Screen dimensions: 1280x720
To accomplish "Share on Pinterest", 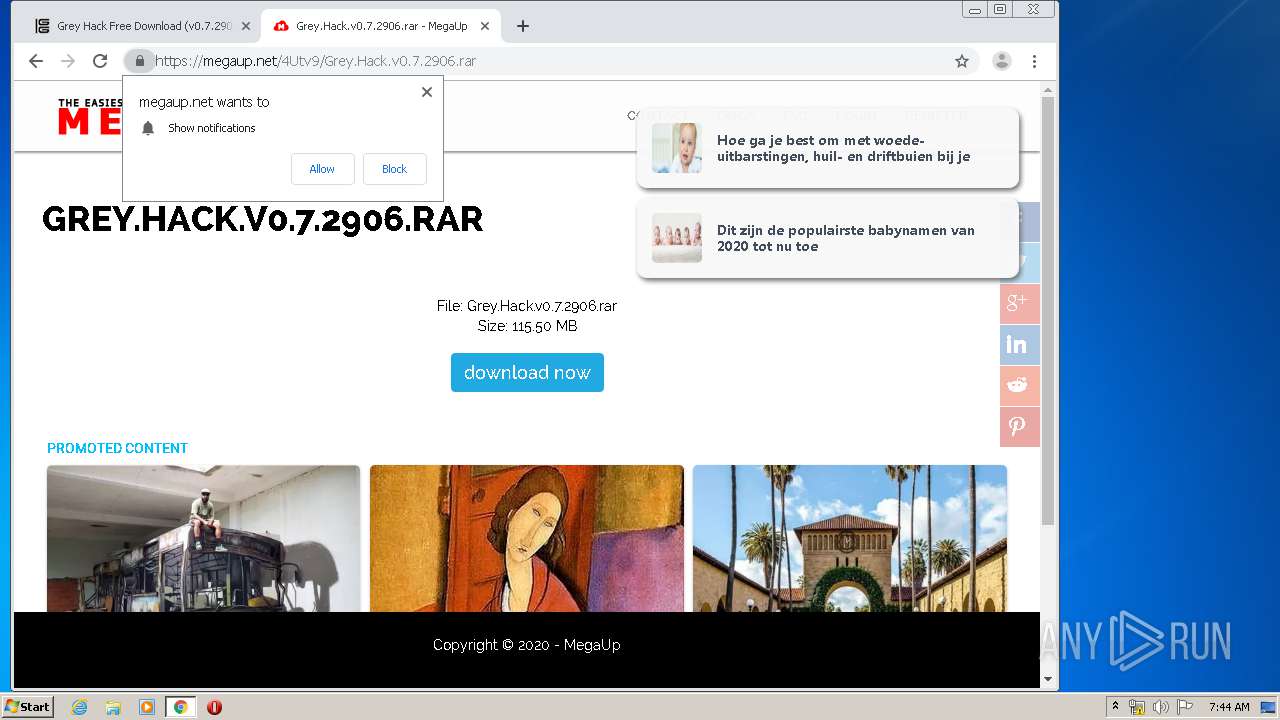I will click(x=1020, y=426).
